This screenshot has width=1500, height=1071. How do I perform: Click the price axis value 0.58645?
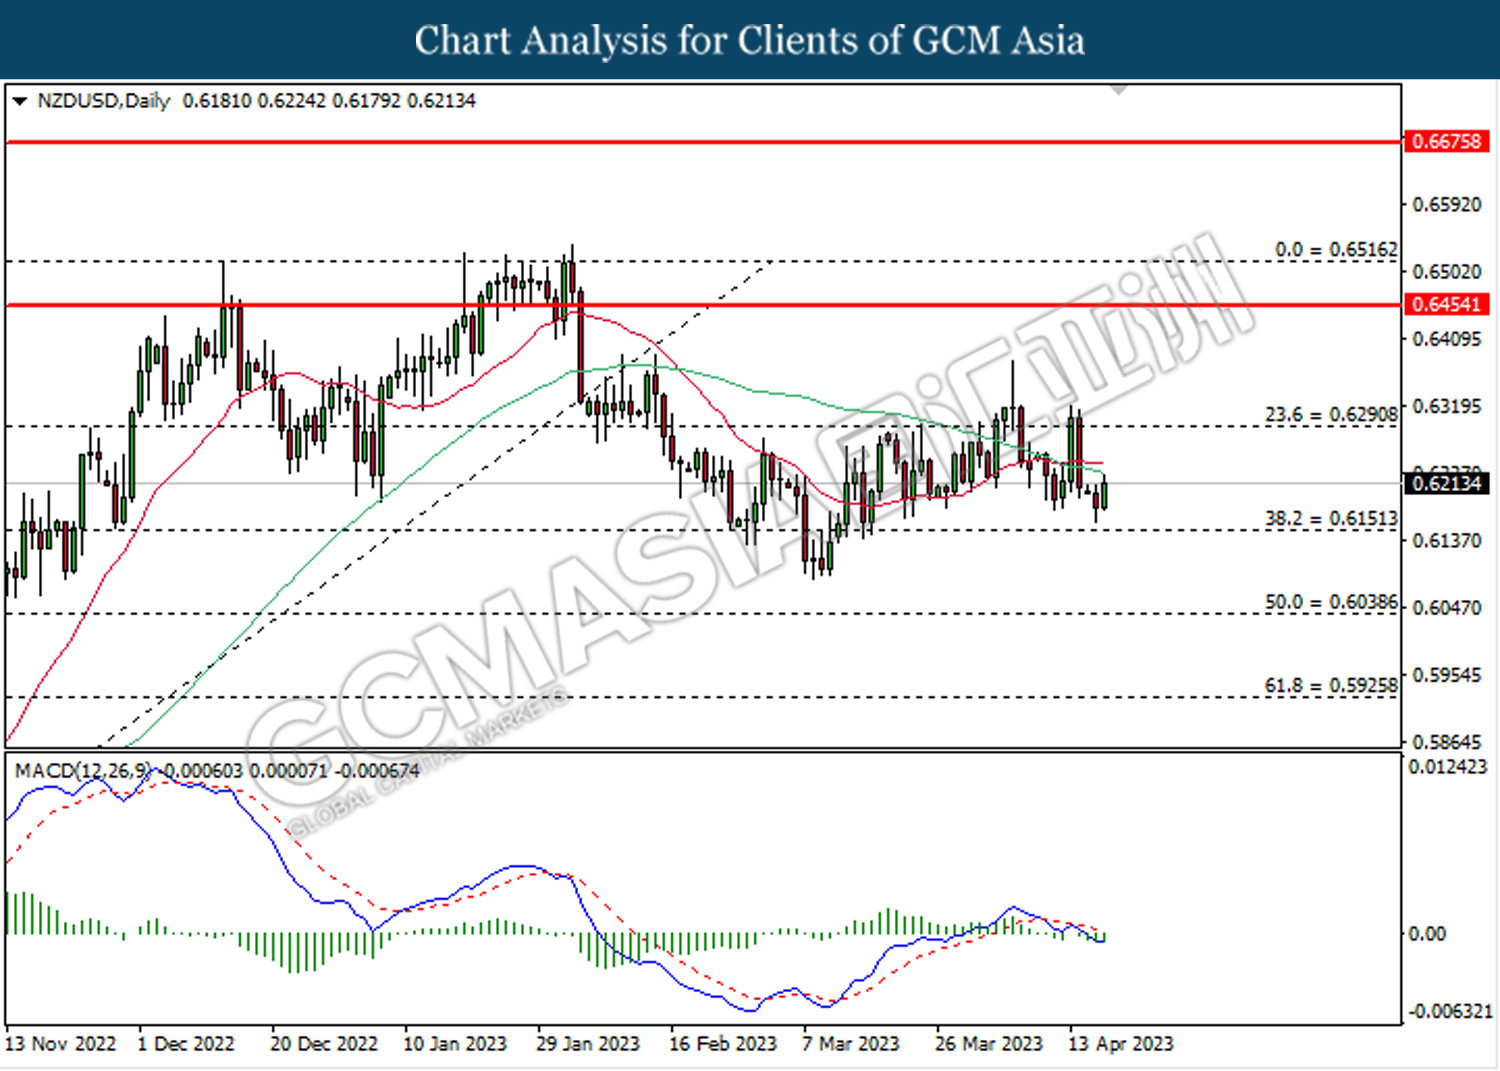point(1446,741)
